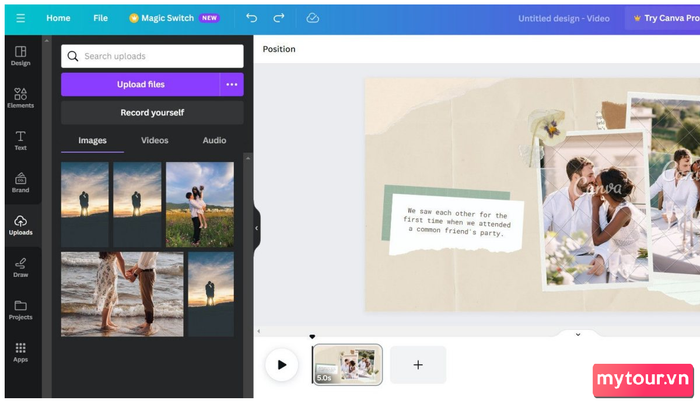Click the search magnifier icon
Viewport: 700px width, 405px height.
(73, 56)
